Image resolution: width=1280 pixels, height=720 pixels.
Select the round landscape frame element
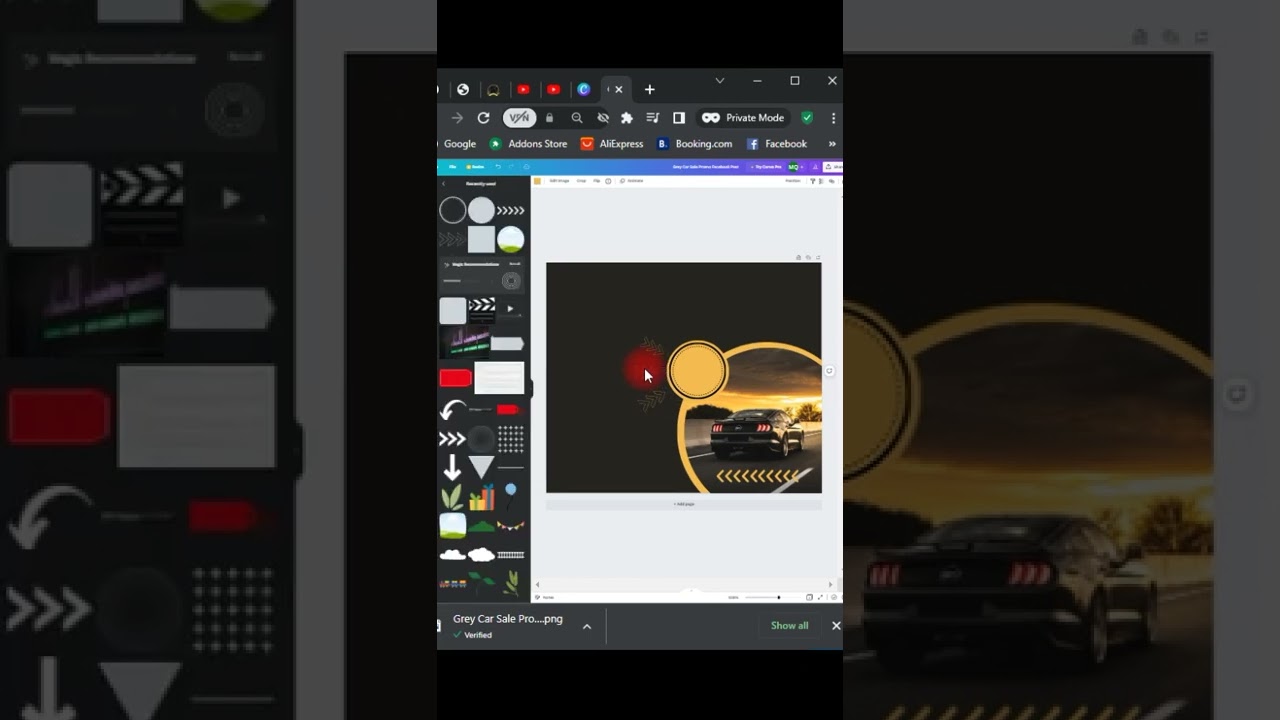[x=510, y=239]
